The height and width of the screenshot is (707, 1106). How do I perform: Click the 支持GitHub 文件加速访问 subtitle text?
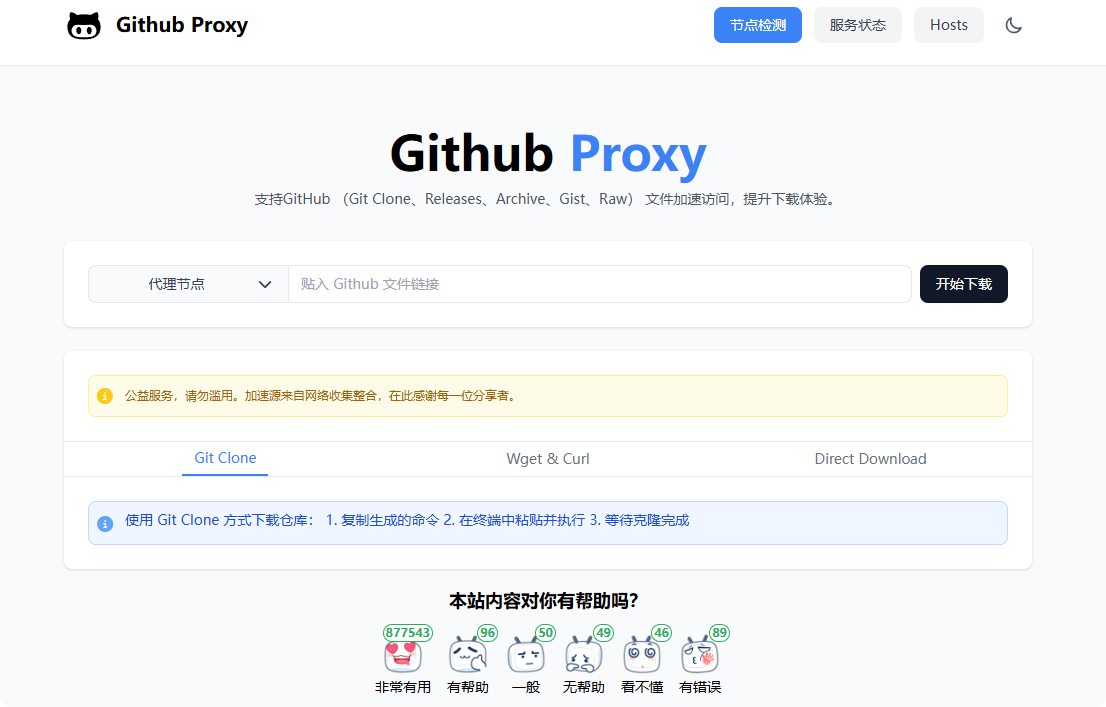tap(547, 200)
